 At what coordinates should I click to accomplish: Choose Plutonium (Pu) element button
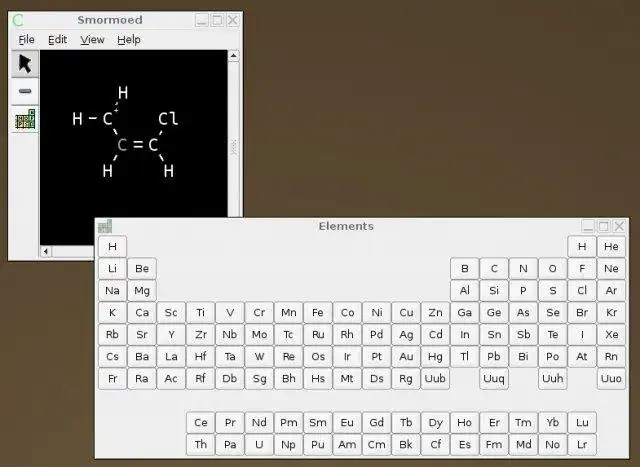tap(318, 445)
